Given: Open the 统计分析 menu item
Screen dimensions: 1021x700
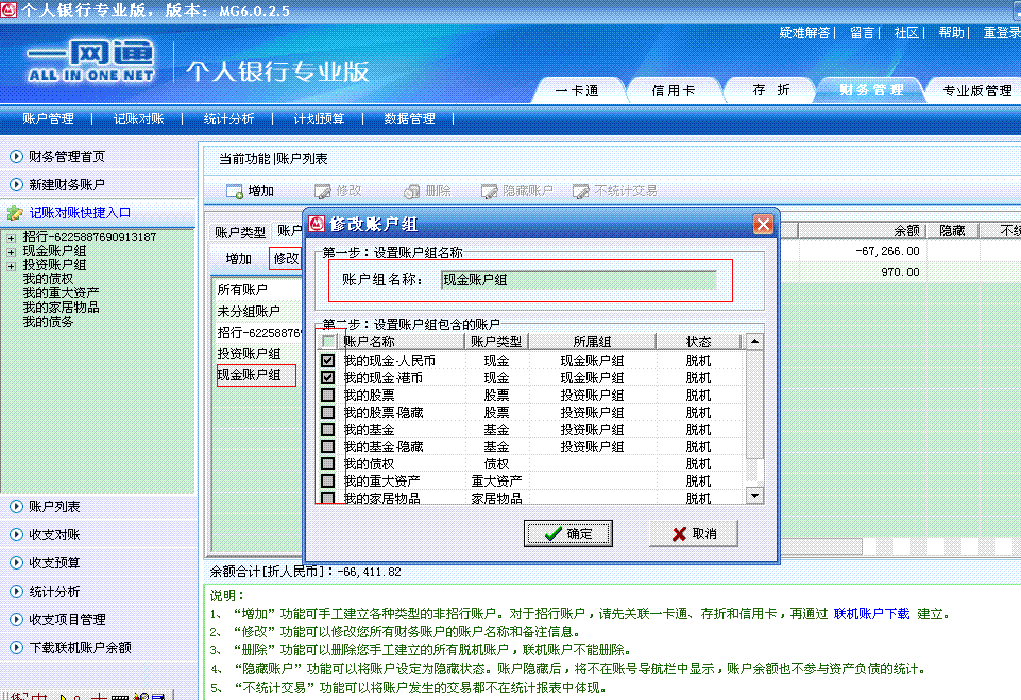Looking at the screenshot, I should coord(228,119).
